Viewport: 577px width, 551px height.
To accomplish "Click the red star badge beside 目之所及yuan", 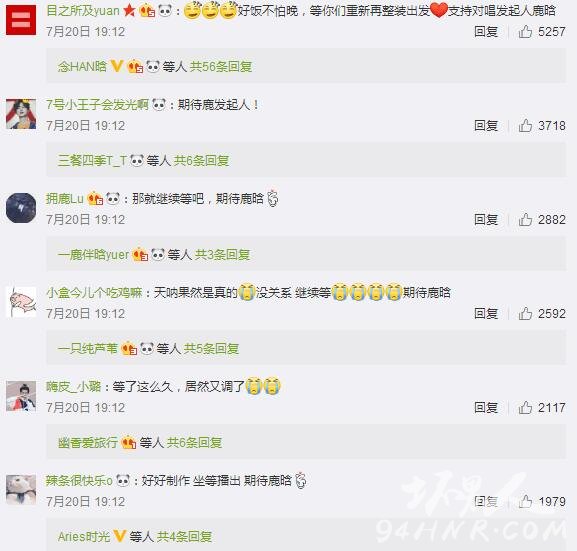I will tap(129, 11).
